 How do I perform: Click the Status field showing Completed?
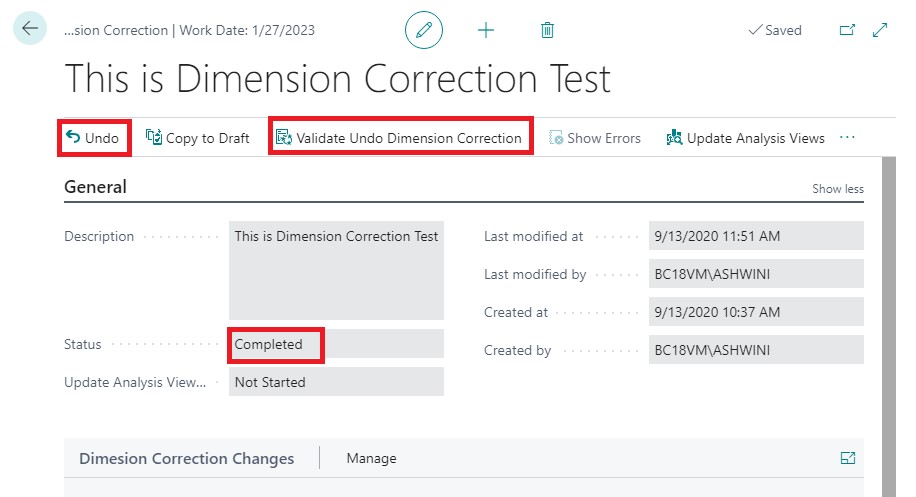coord(336,344)
